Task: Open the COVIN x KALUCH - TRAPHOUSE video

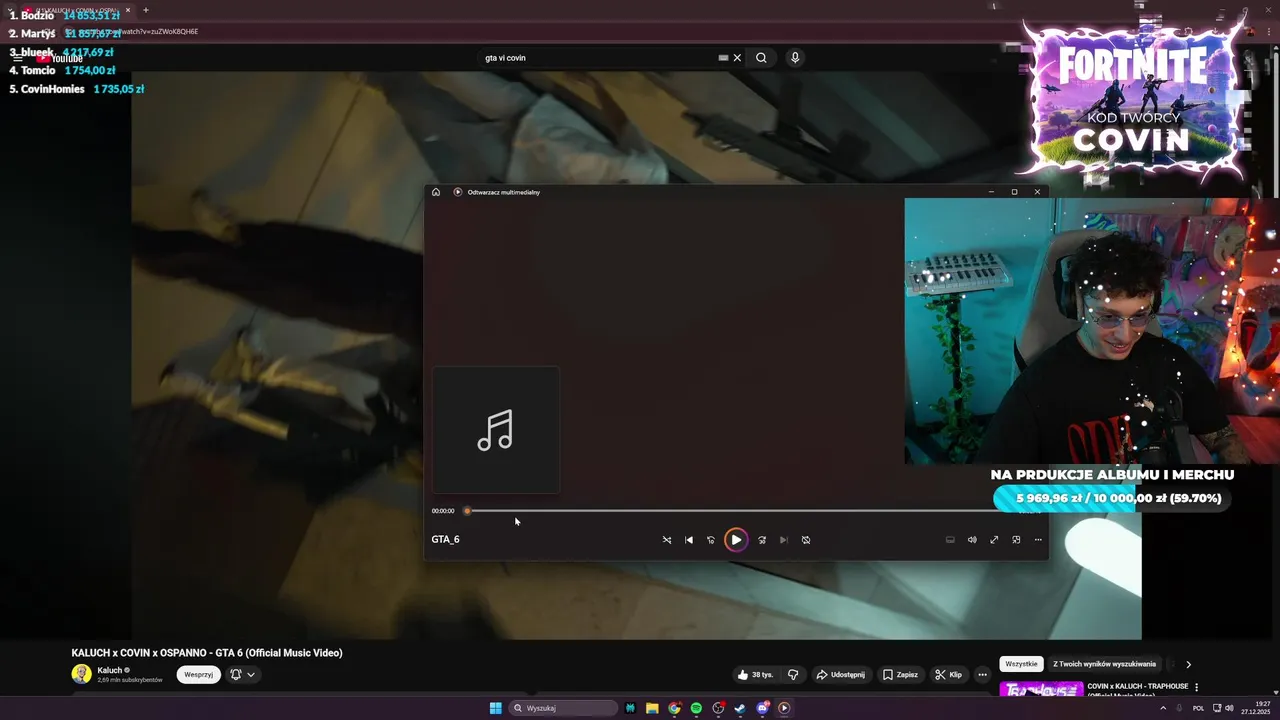Action: (1139, 687)
